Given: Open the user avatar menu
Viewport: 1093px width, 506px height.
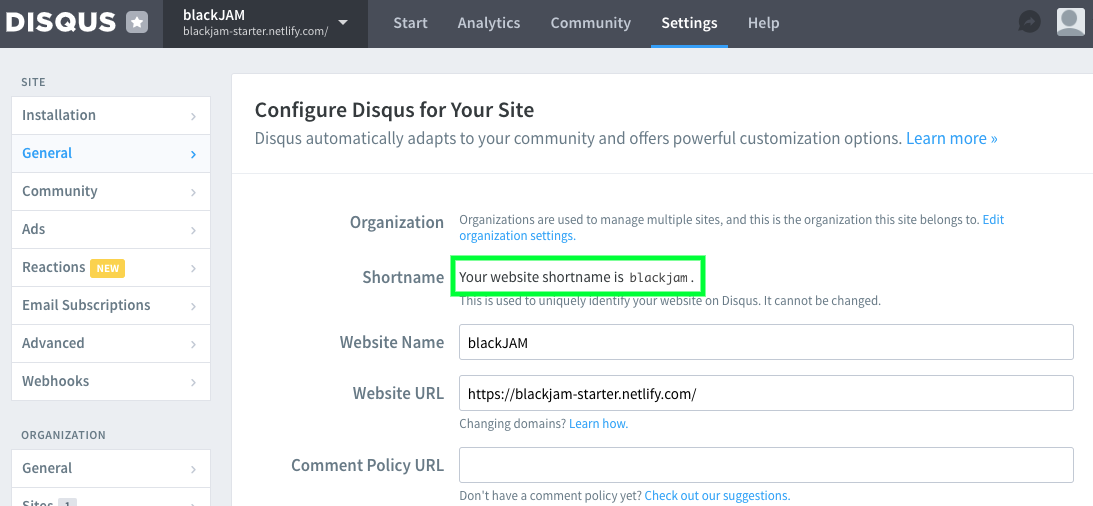Looking at the screenshot, I should tap(1070, 22).
